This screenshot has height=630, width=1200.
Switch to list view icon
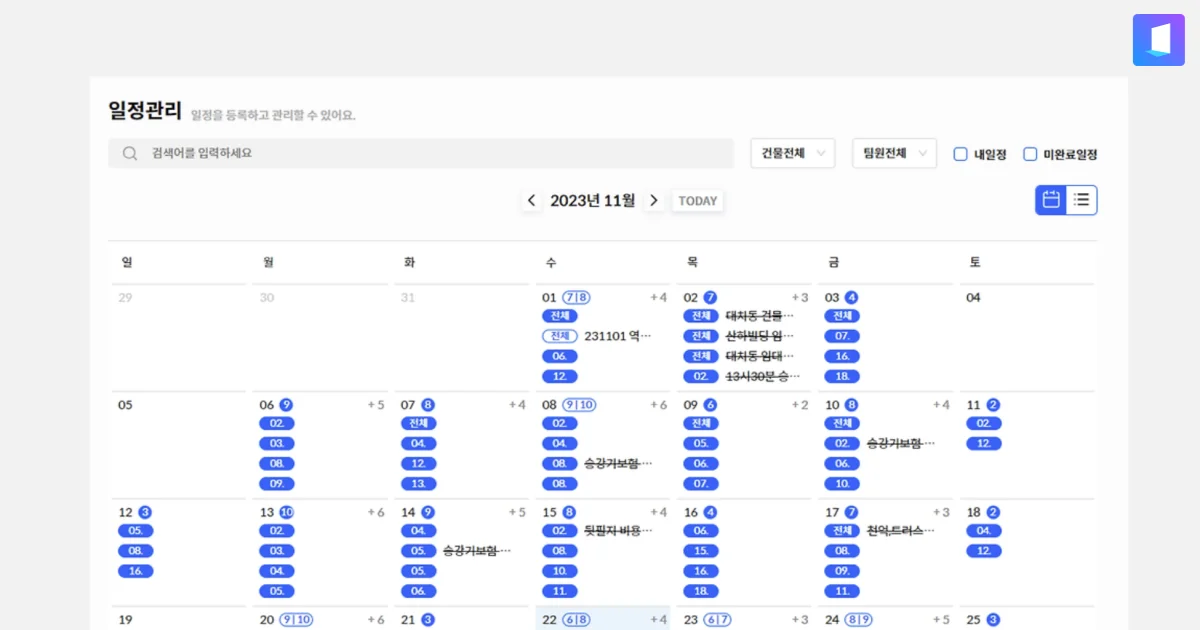click(1081, 200)
